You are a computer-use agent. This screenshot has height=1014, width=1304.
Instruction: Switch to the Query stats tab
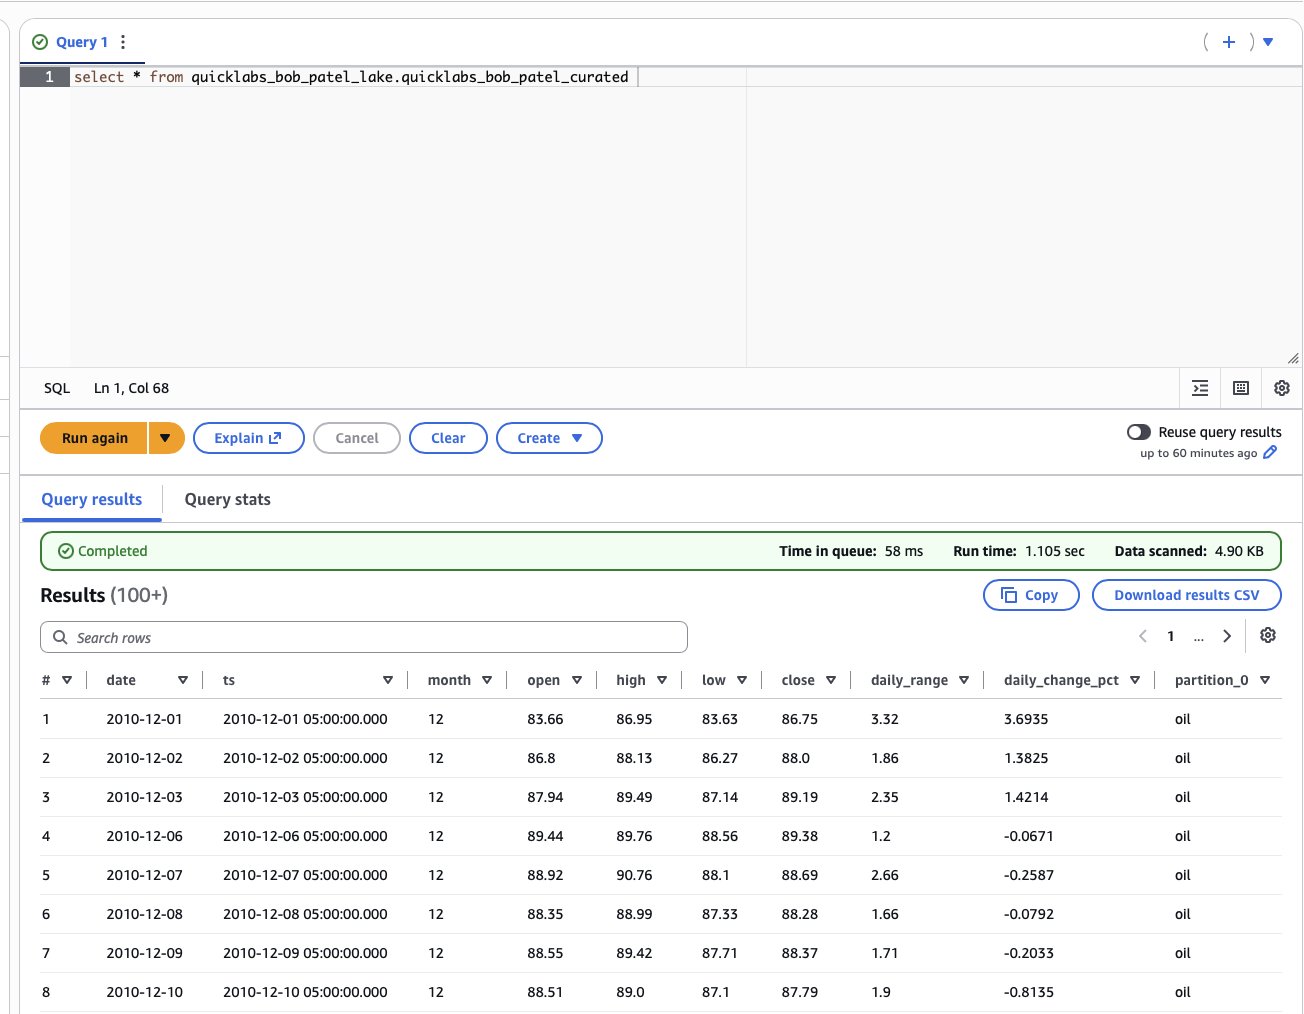[x=228, y=499]
